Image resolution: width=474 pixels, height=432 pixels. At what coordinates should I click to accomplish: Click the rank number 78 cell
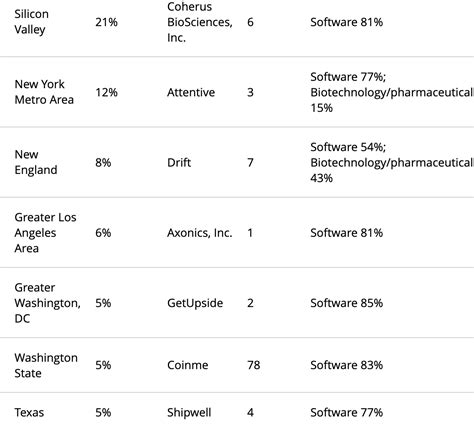pyautogui.click(x=254, y=365)
